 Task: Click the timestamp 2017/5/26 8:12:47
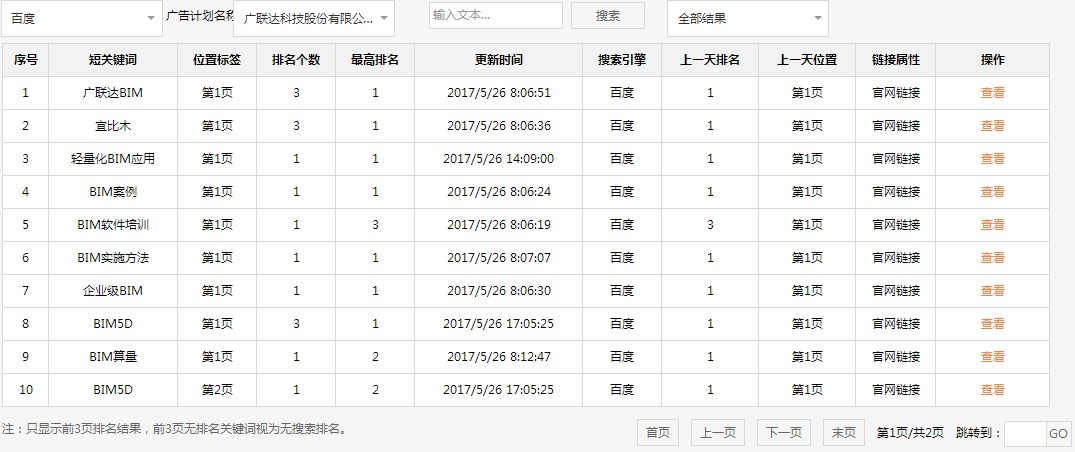point(498,357)
